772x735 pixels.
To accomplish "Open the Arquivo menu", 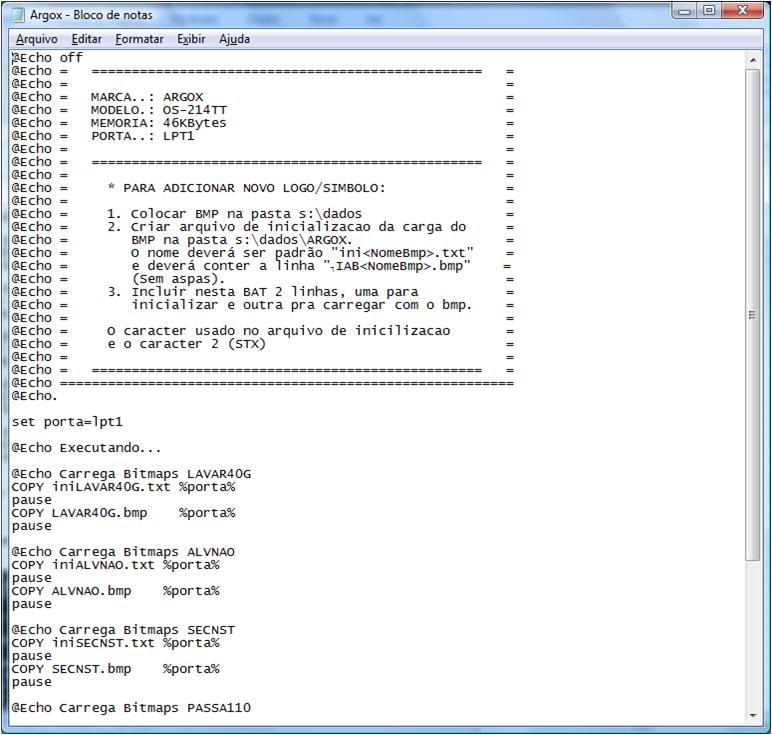I will tap(36, 39).
